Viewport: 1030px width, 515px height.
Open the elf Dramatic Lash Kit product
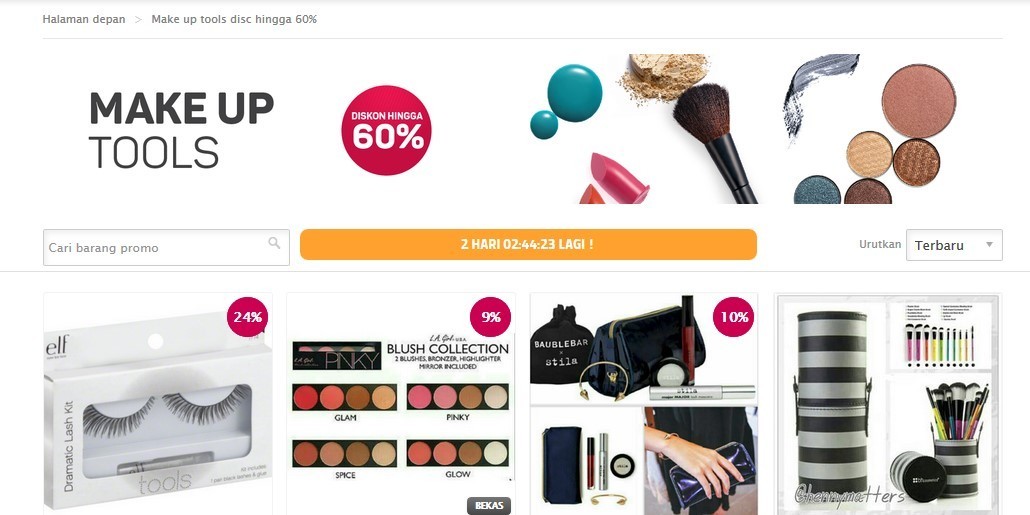tap(158, 404)
